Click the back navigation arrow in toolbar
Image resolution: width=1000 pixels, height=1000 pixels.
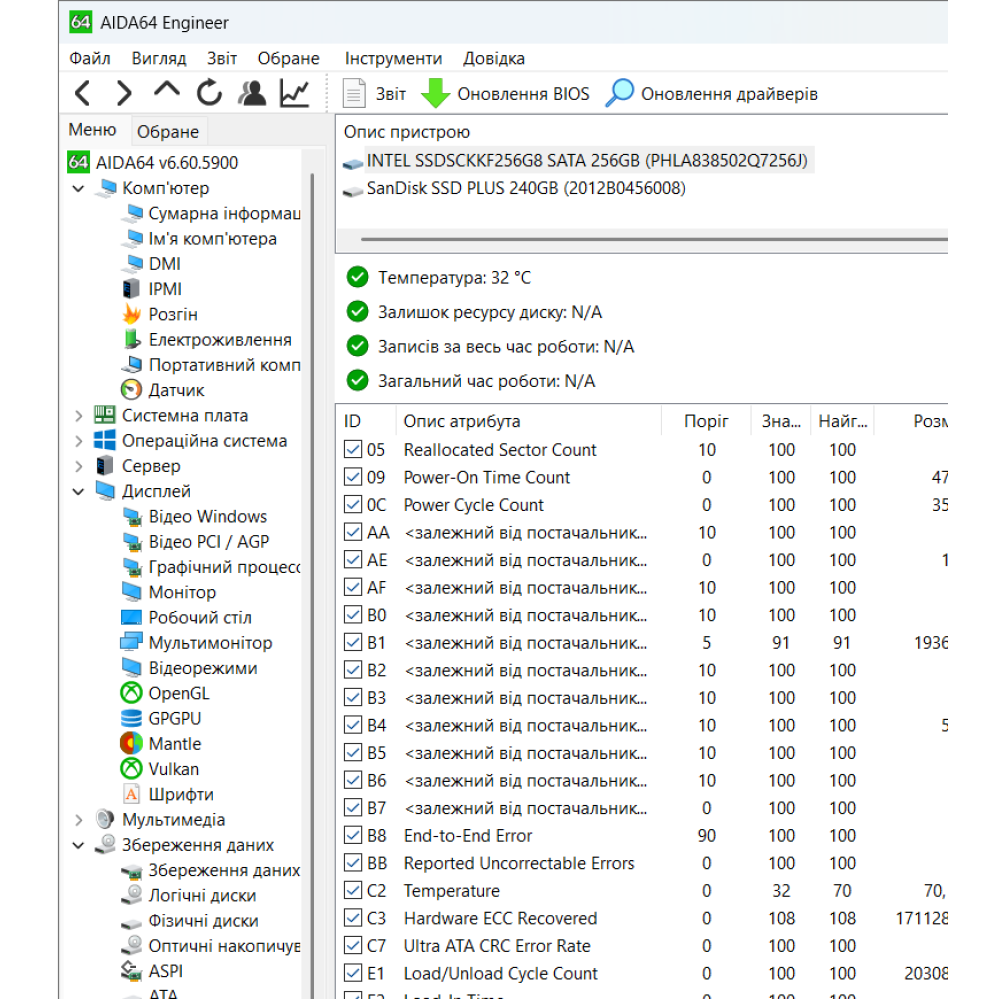(83, 94)
